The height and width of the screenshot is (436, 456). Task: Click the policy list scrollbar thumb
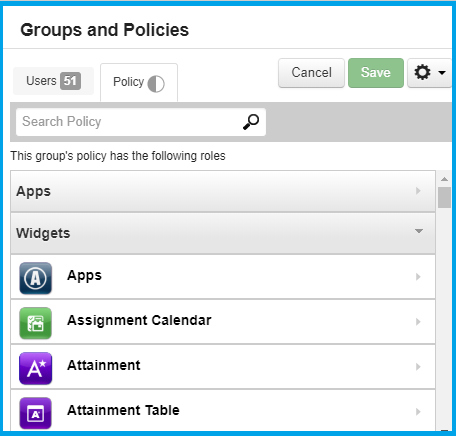[x=444, y=197]
